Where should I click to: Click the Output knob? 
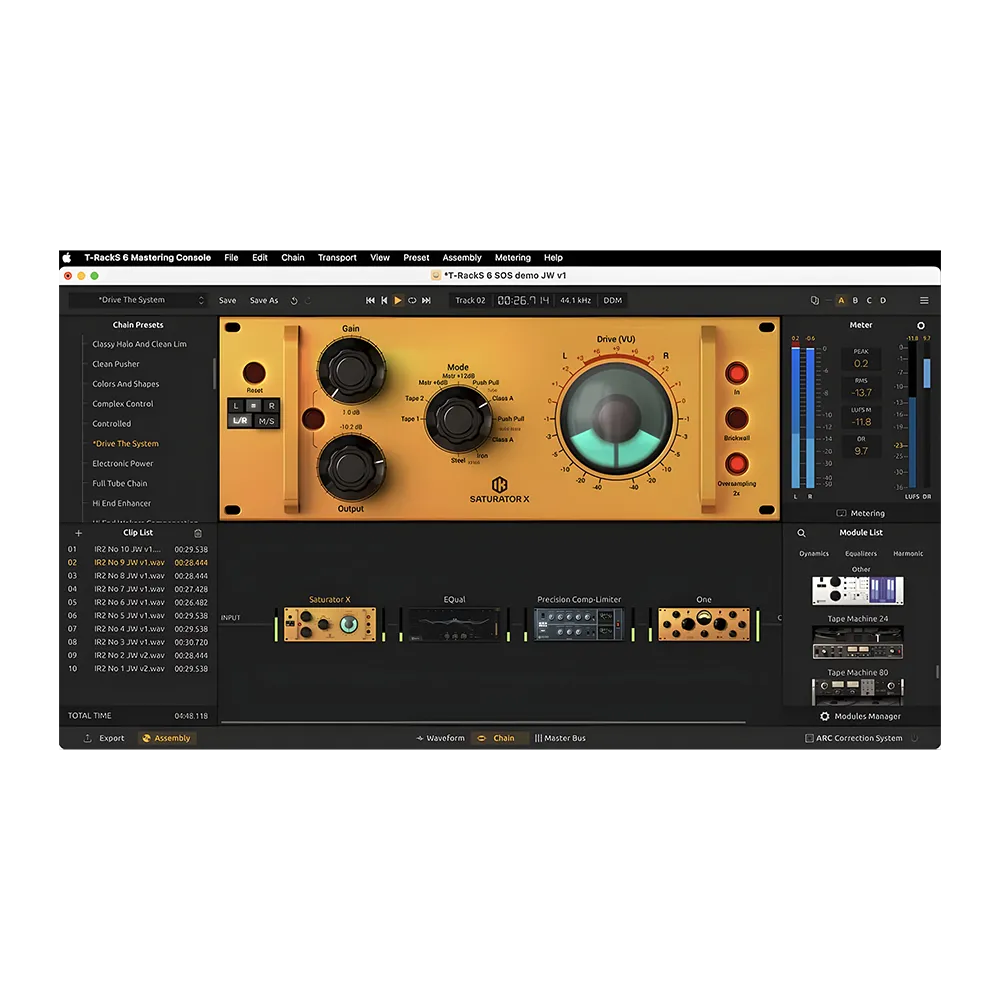click(351, 468)
